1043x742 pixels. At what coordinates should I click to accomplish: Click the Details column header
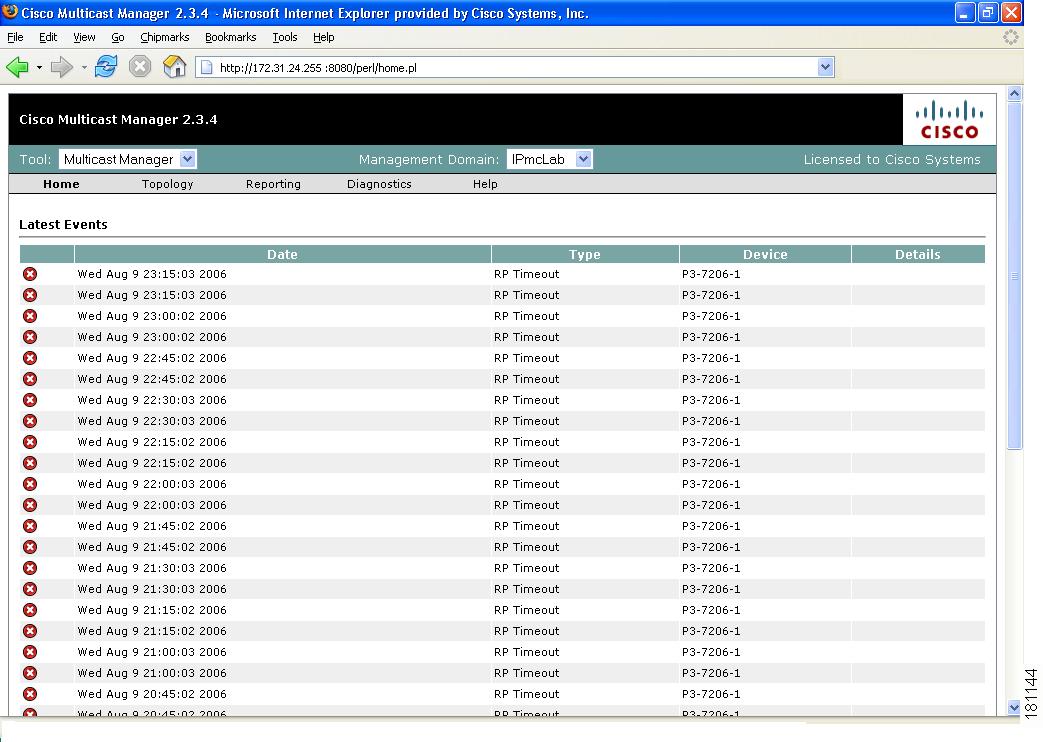coord(918,254)
